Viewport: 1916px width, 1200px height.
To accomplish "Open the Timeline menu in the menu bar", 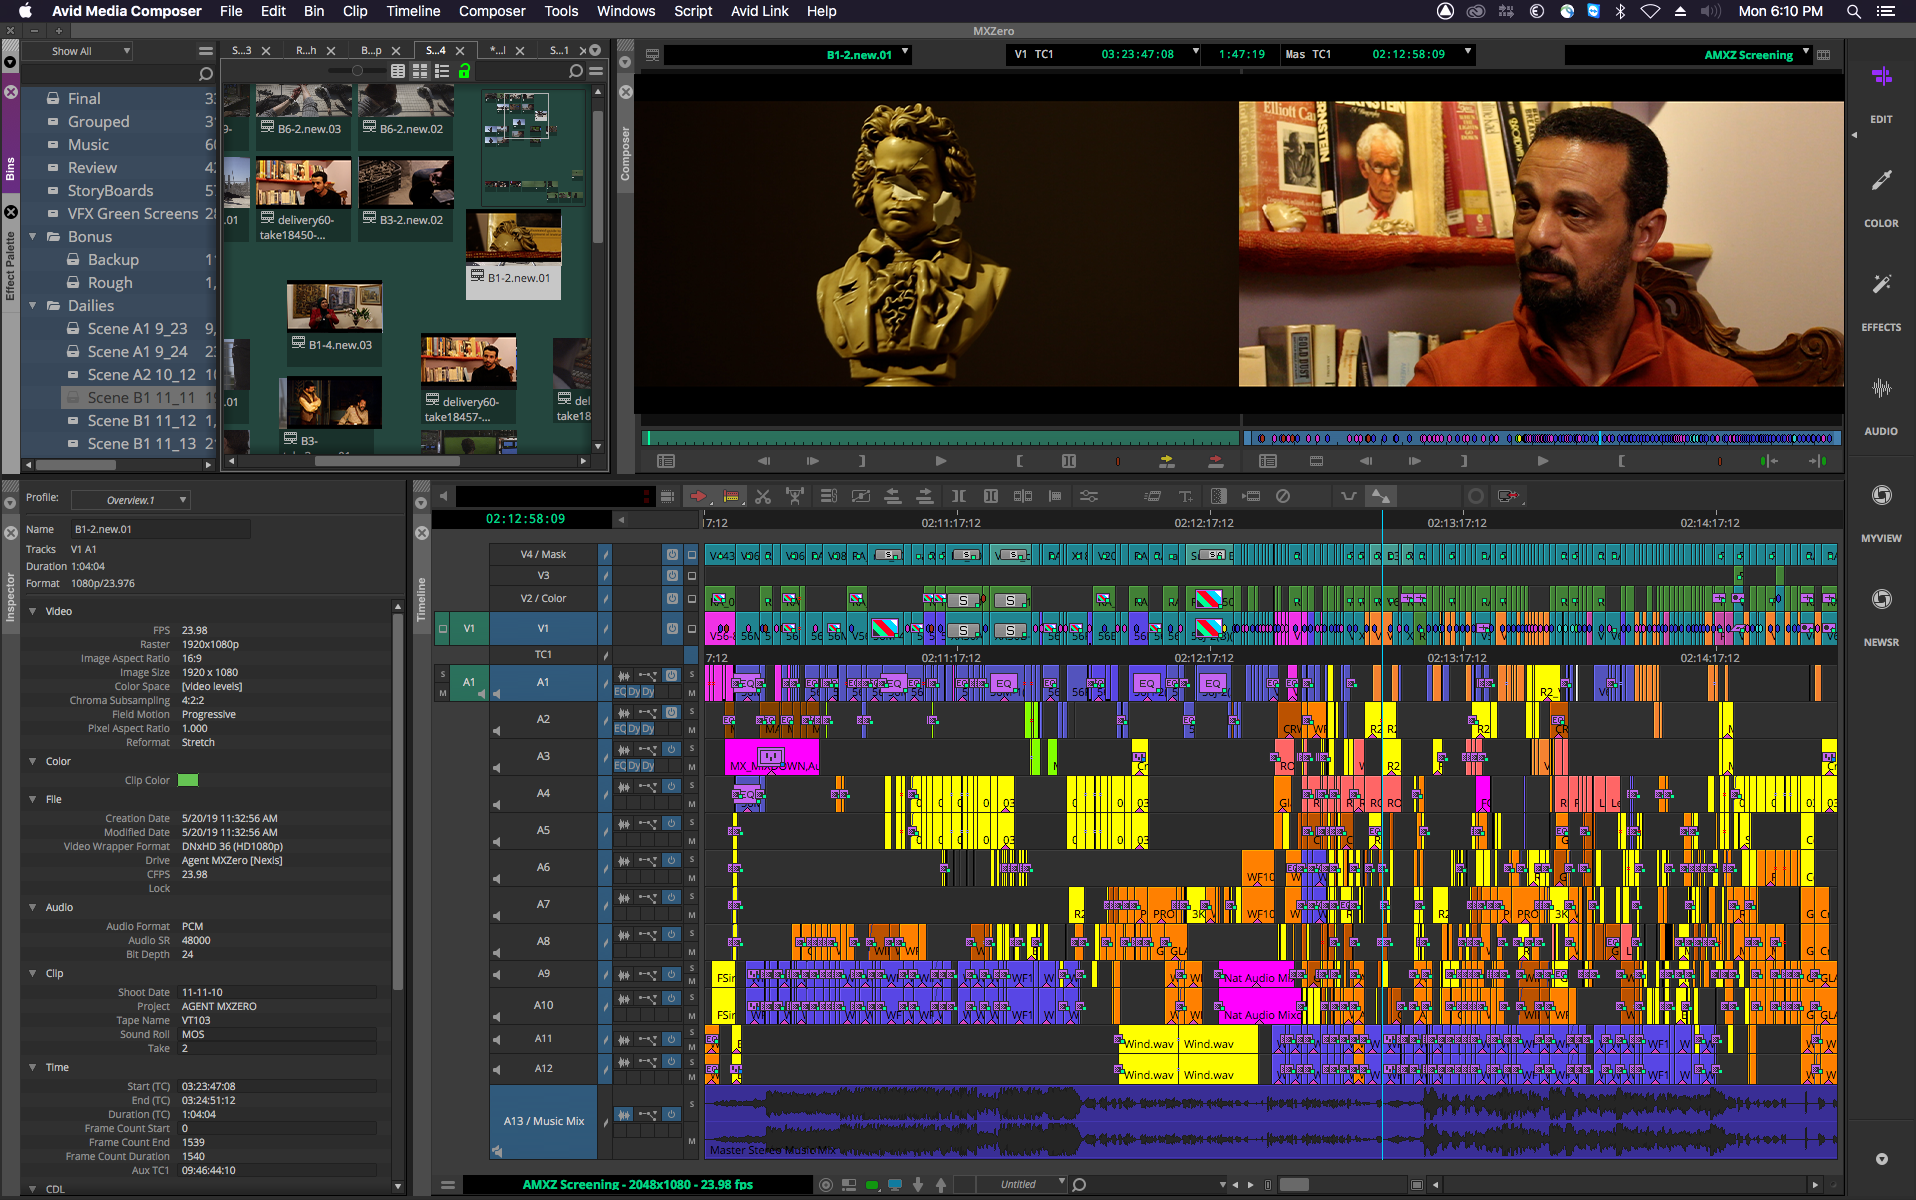I will click(413, 11).
